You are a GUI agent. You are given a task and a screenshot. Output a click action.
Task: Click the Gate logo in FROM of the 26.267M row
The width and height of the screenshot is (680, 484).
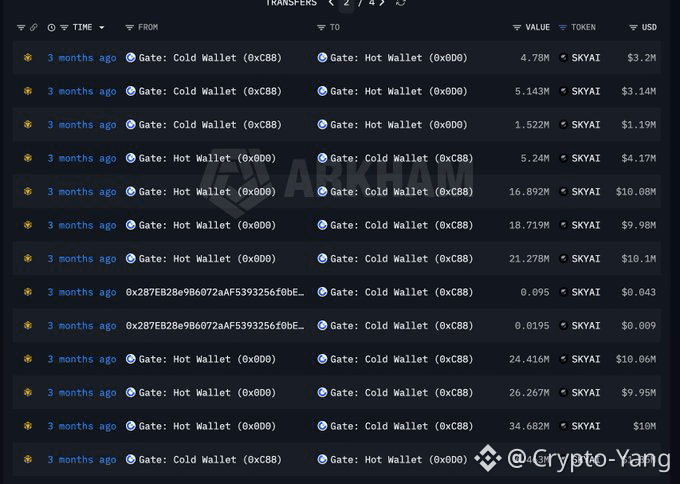[131, 392]
